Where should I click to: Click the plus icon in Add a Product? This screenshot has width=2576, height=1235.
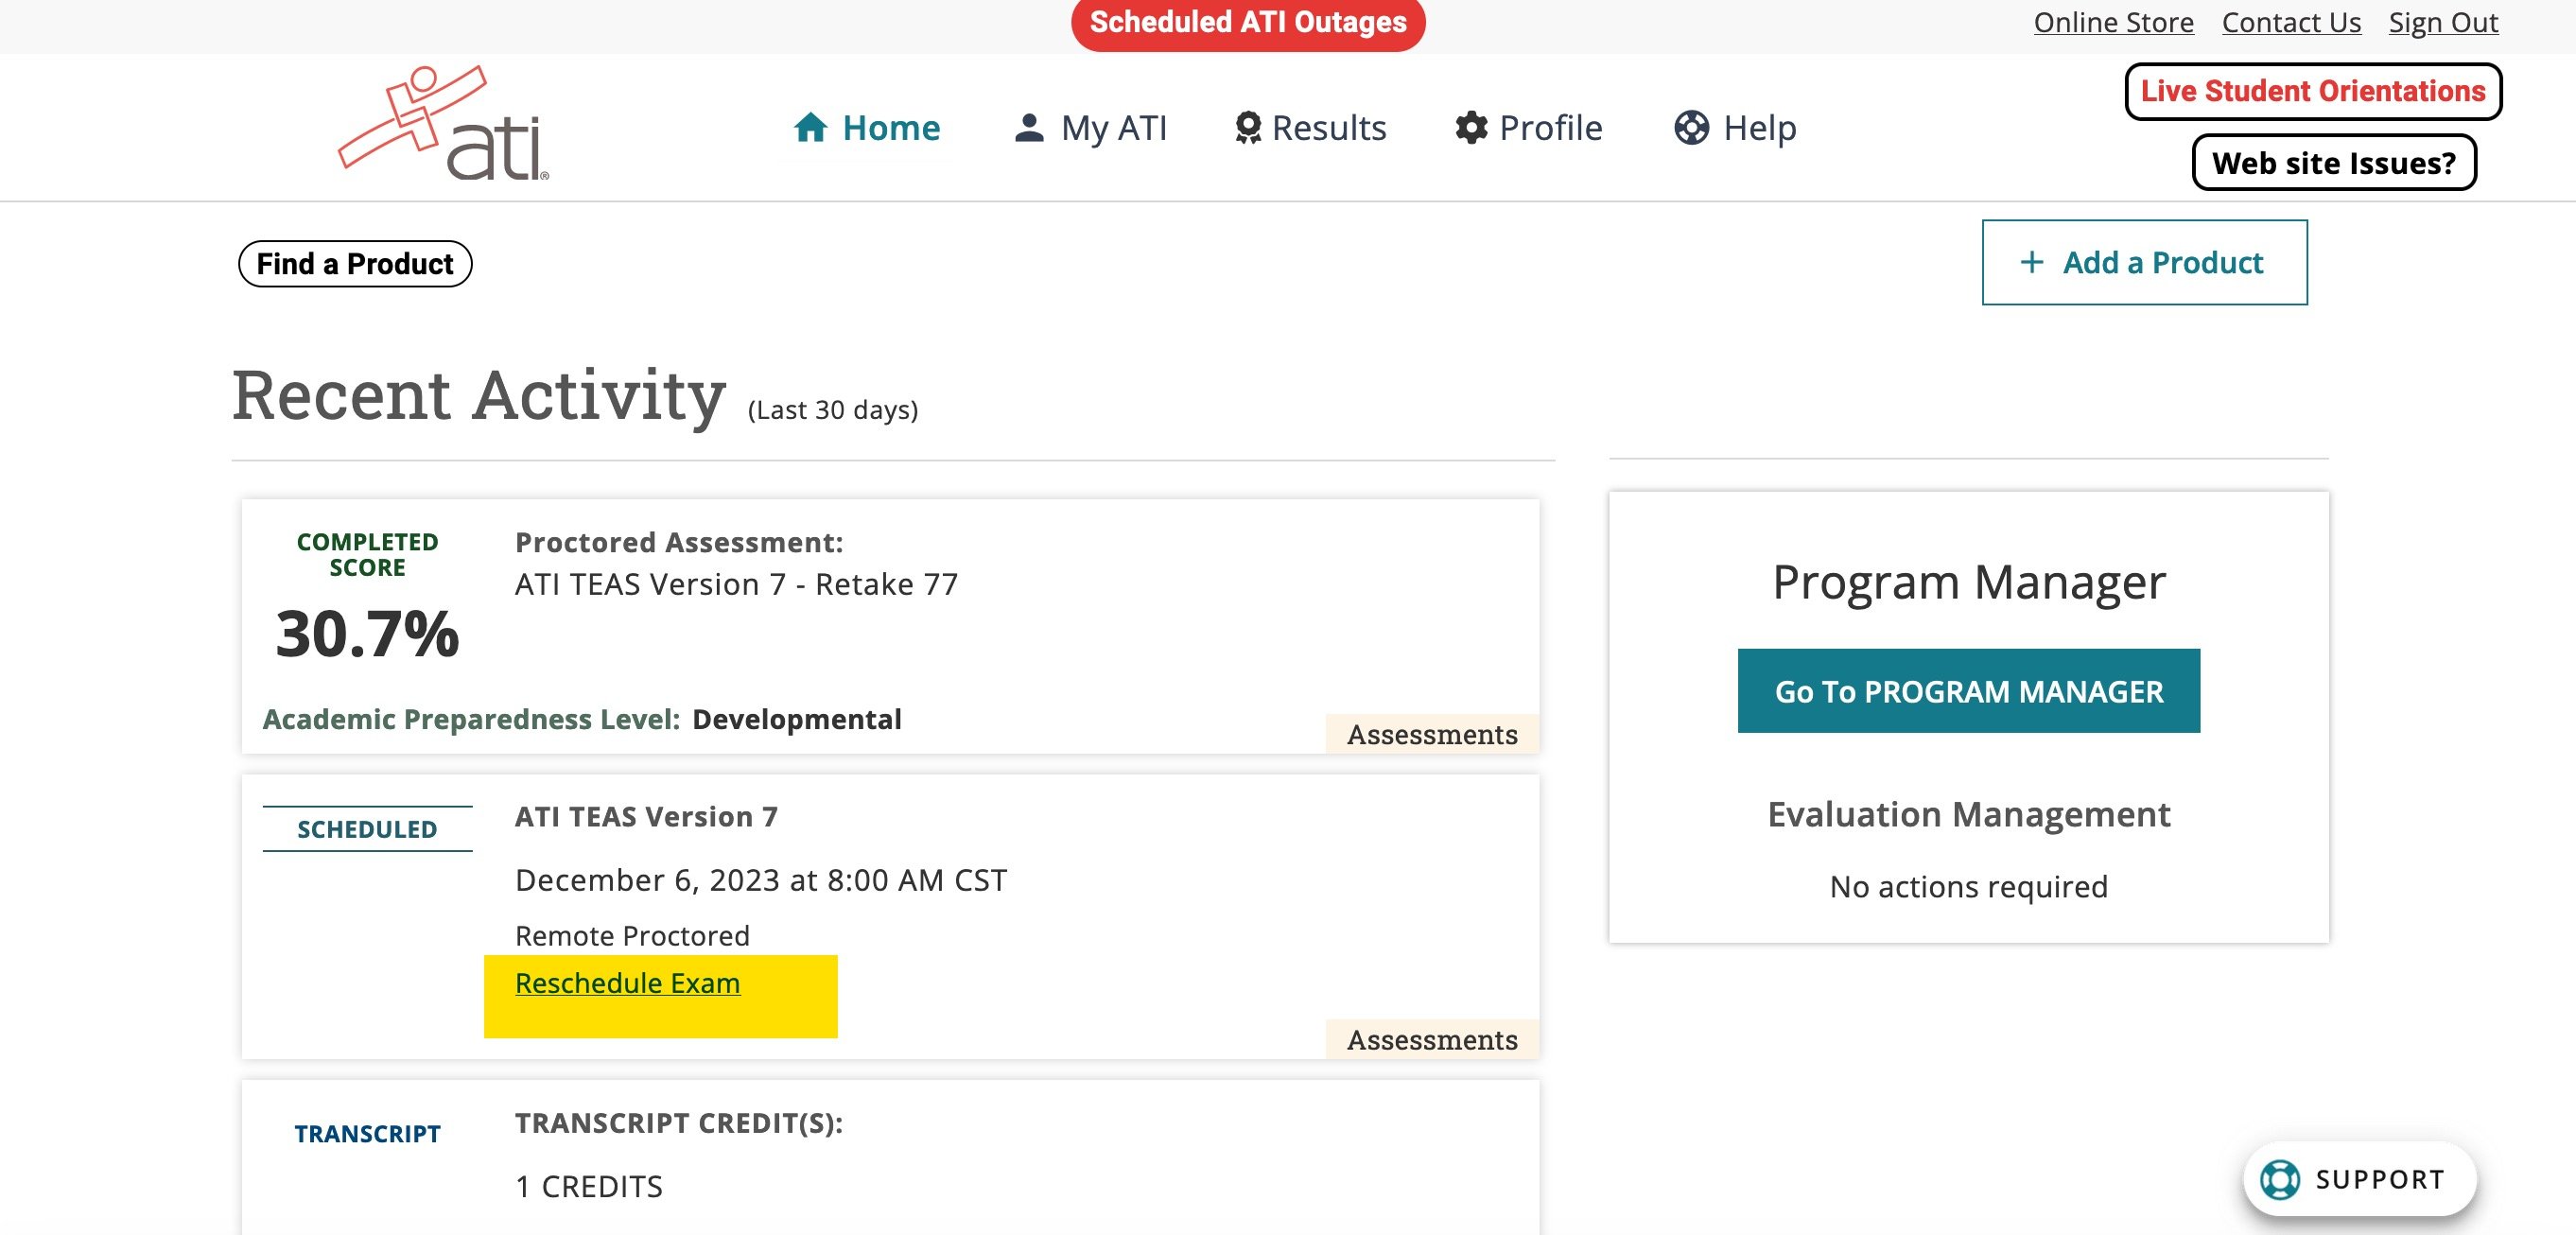click(x=2031, y=262)
